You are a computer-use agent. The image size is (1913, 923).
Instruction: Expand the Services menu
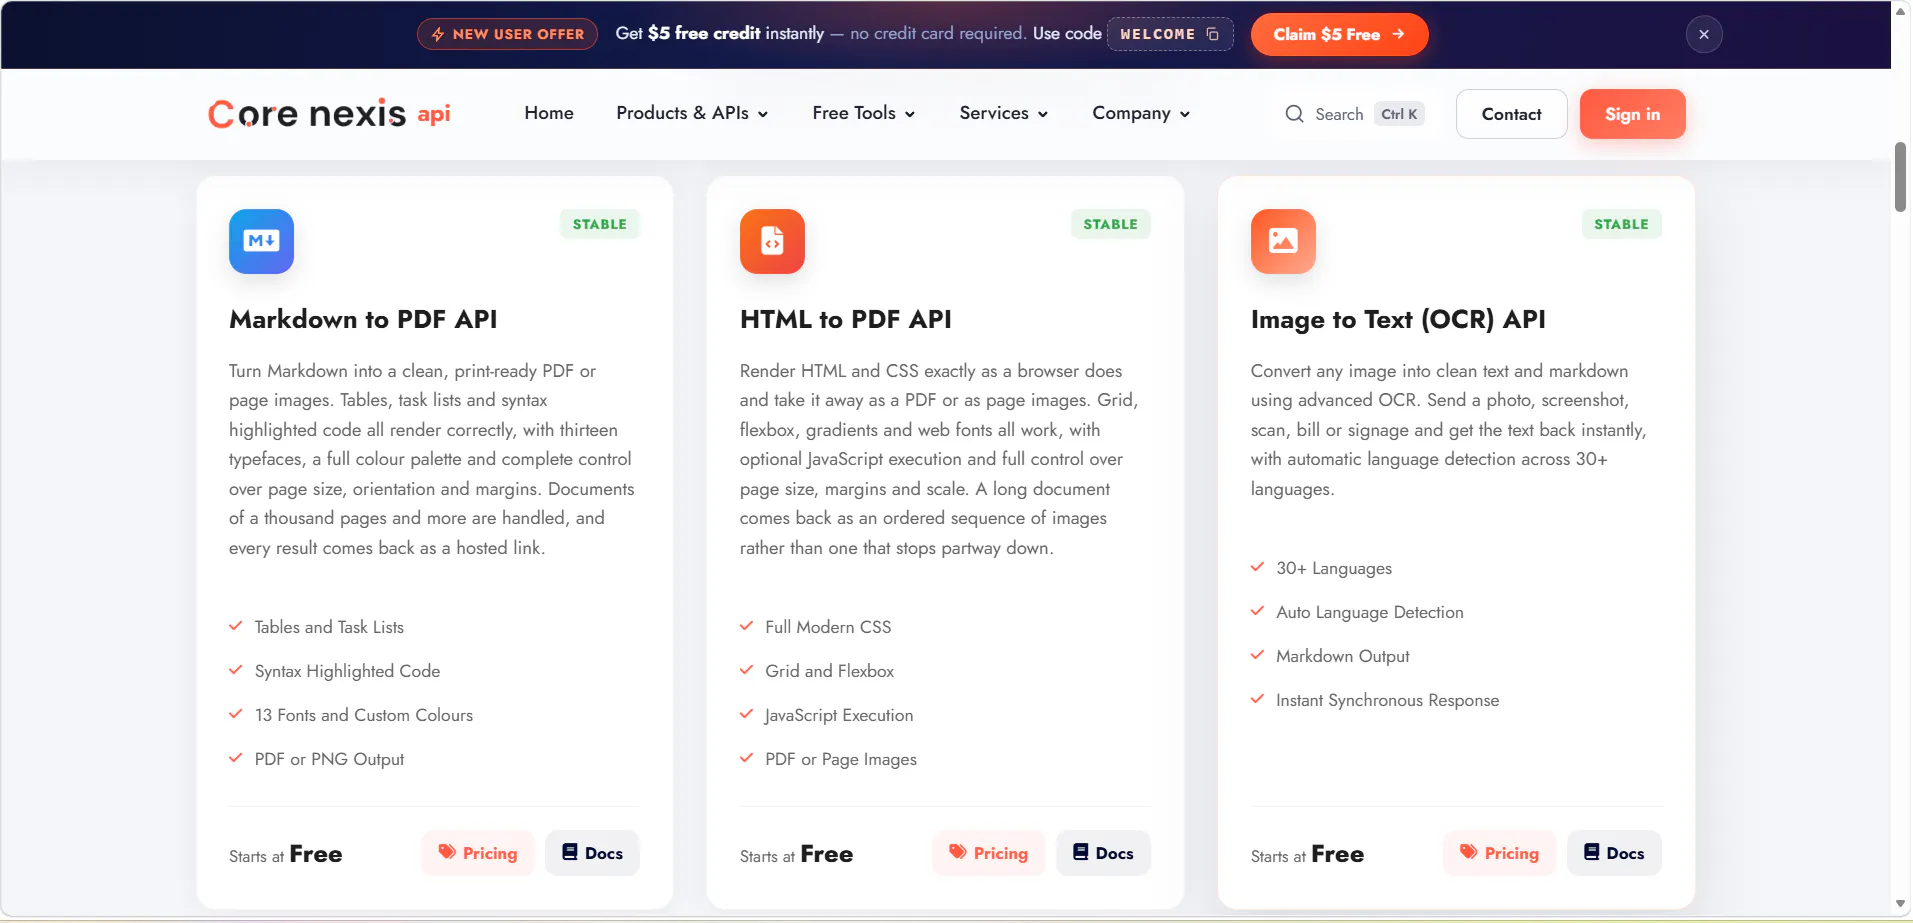point(1003,113)
